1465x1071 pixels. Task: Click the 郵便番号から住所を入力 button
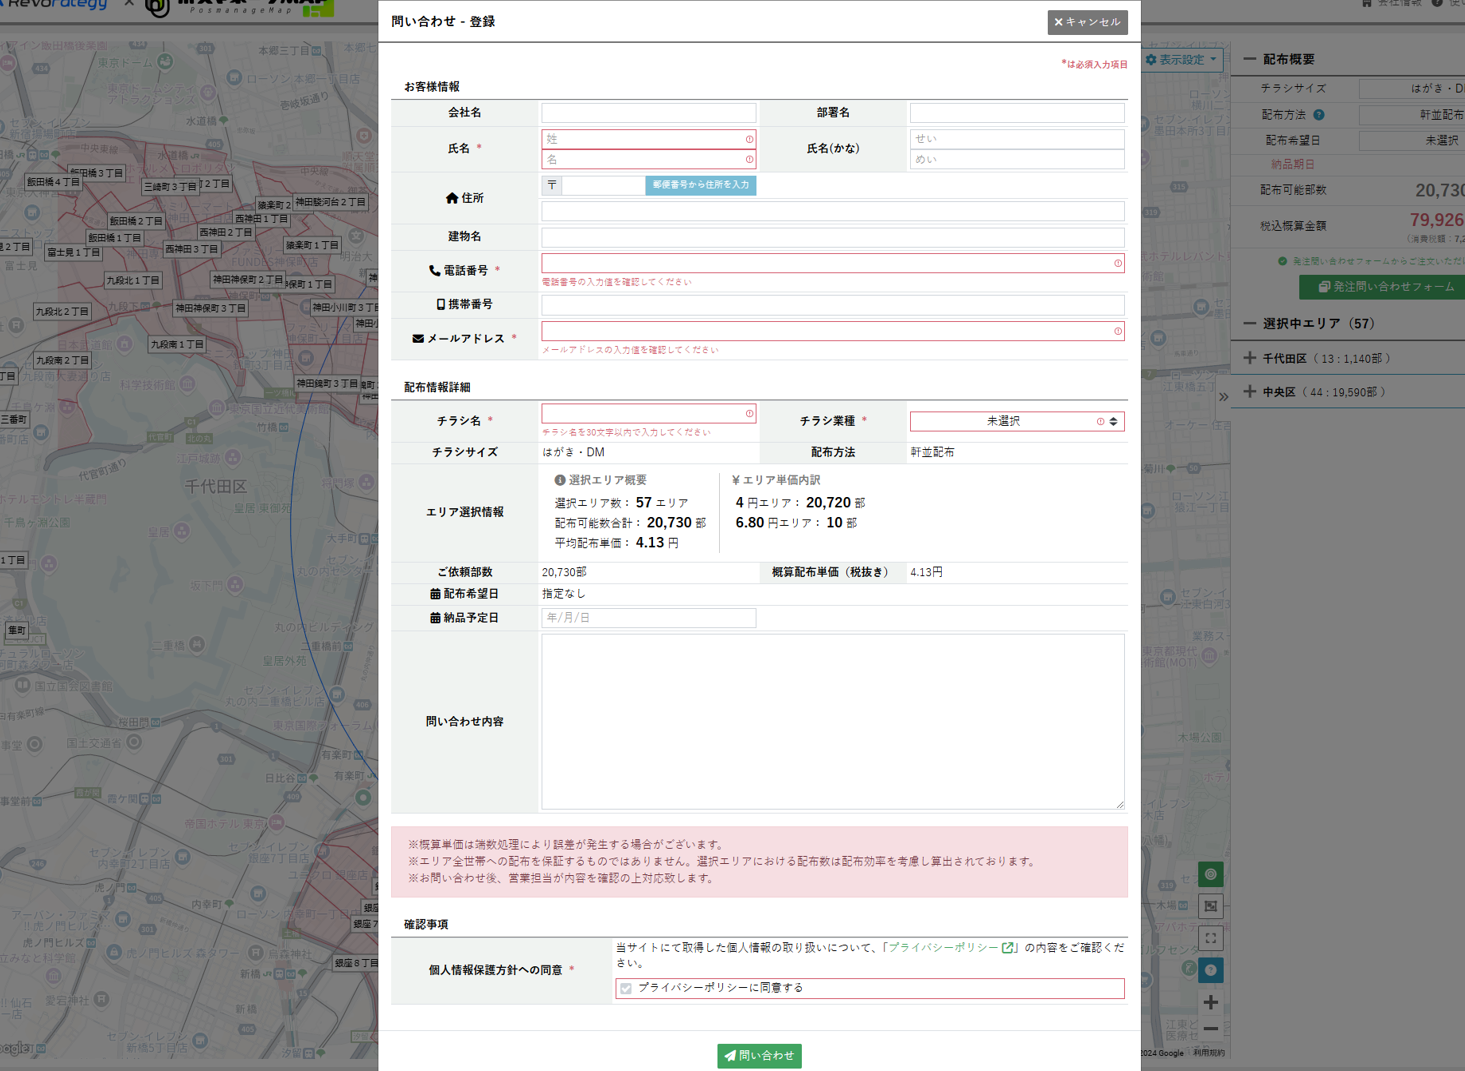point(700,185)
